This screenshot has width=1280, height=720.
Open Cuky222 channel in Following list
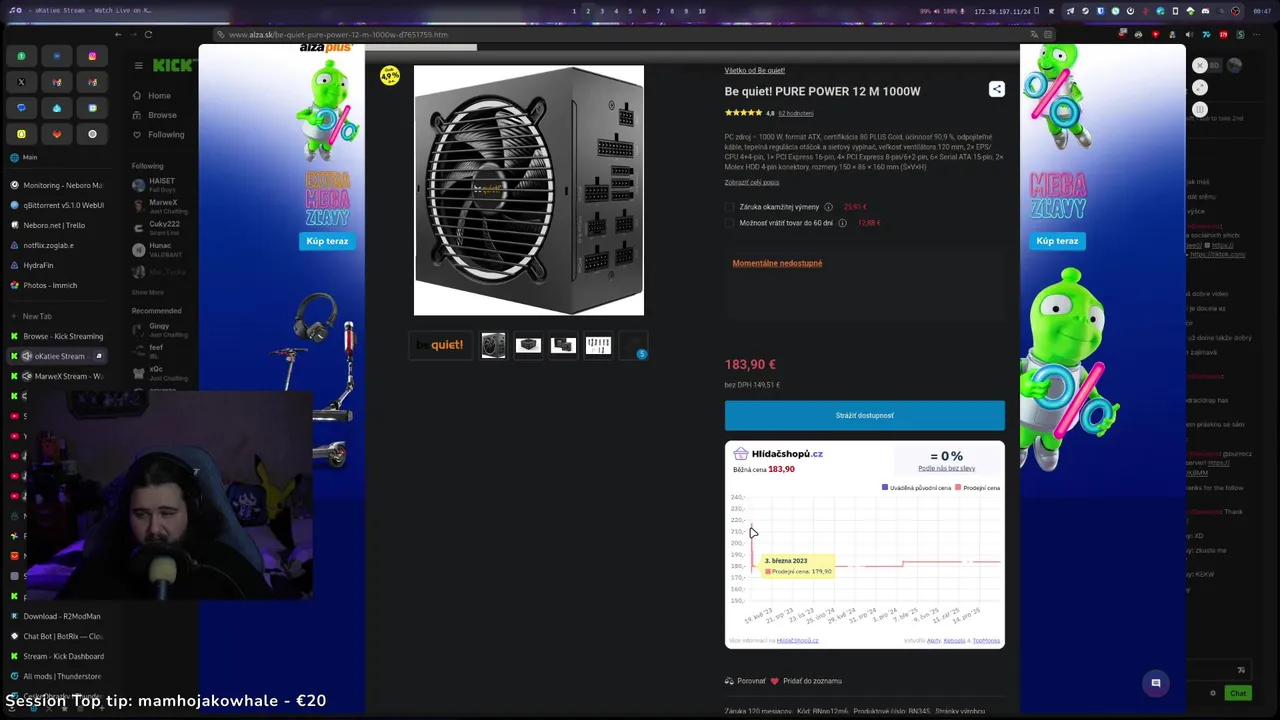coord(160,228)
